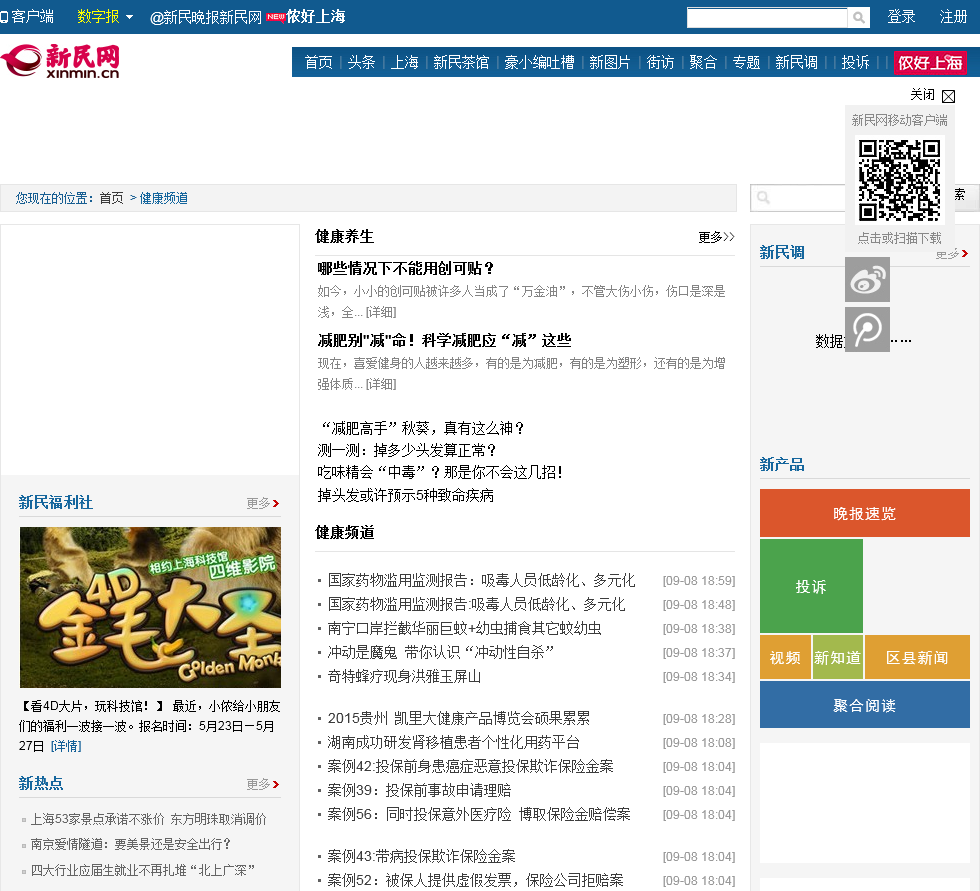Open the 上海 navigation menu item
This screenshot has width=980, height=891.
pyautogui.click(x=405, y=62)
